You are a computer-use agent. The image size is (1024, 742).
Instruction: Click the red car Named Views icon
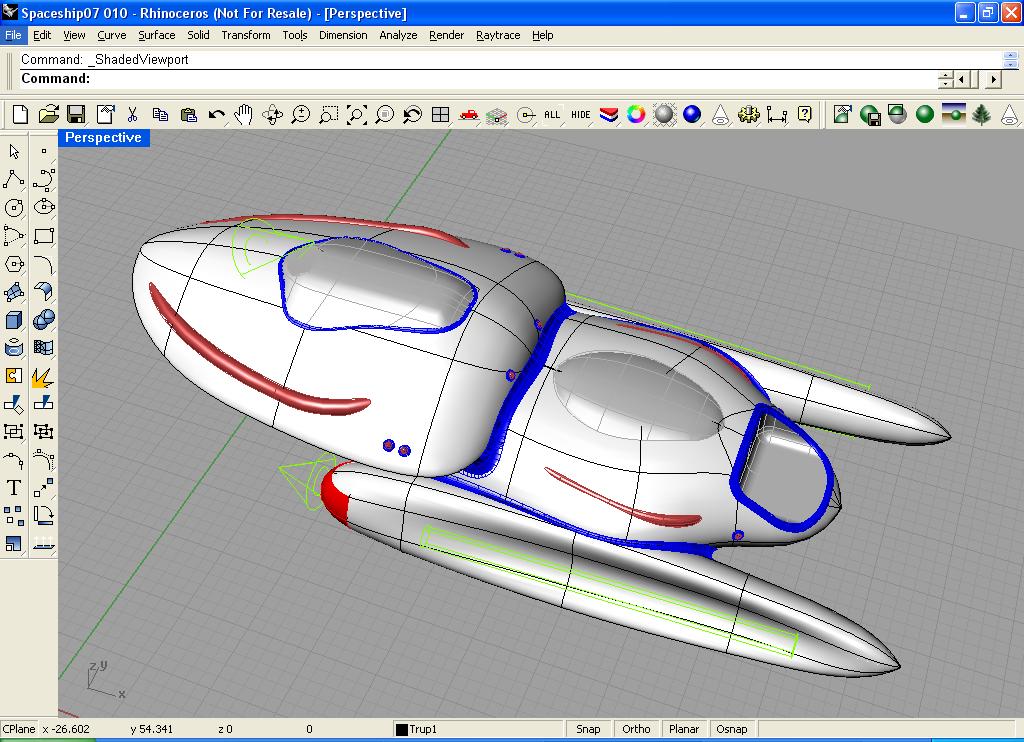[468, 115]
